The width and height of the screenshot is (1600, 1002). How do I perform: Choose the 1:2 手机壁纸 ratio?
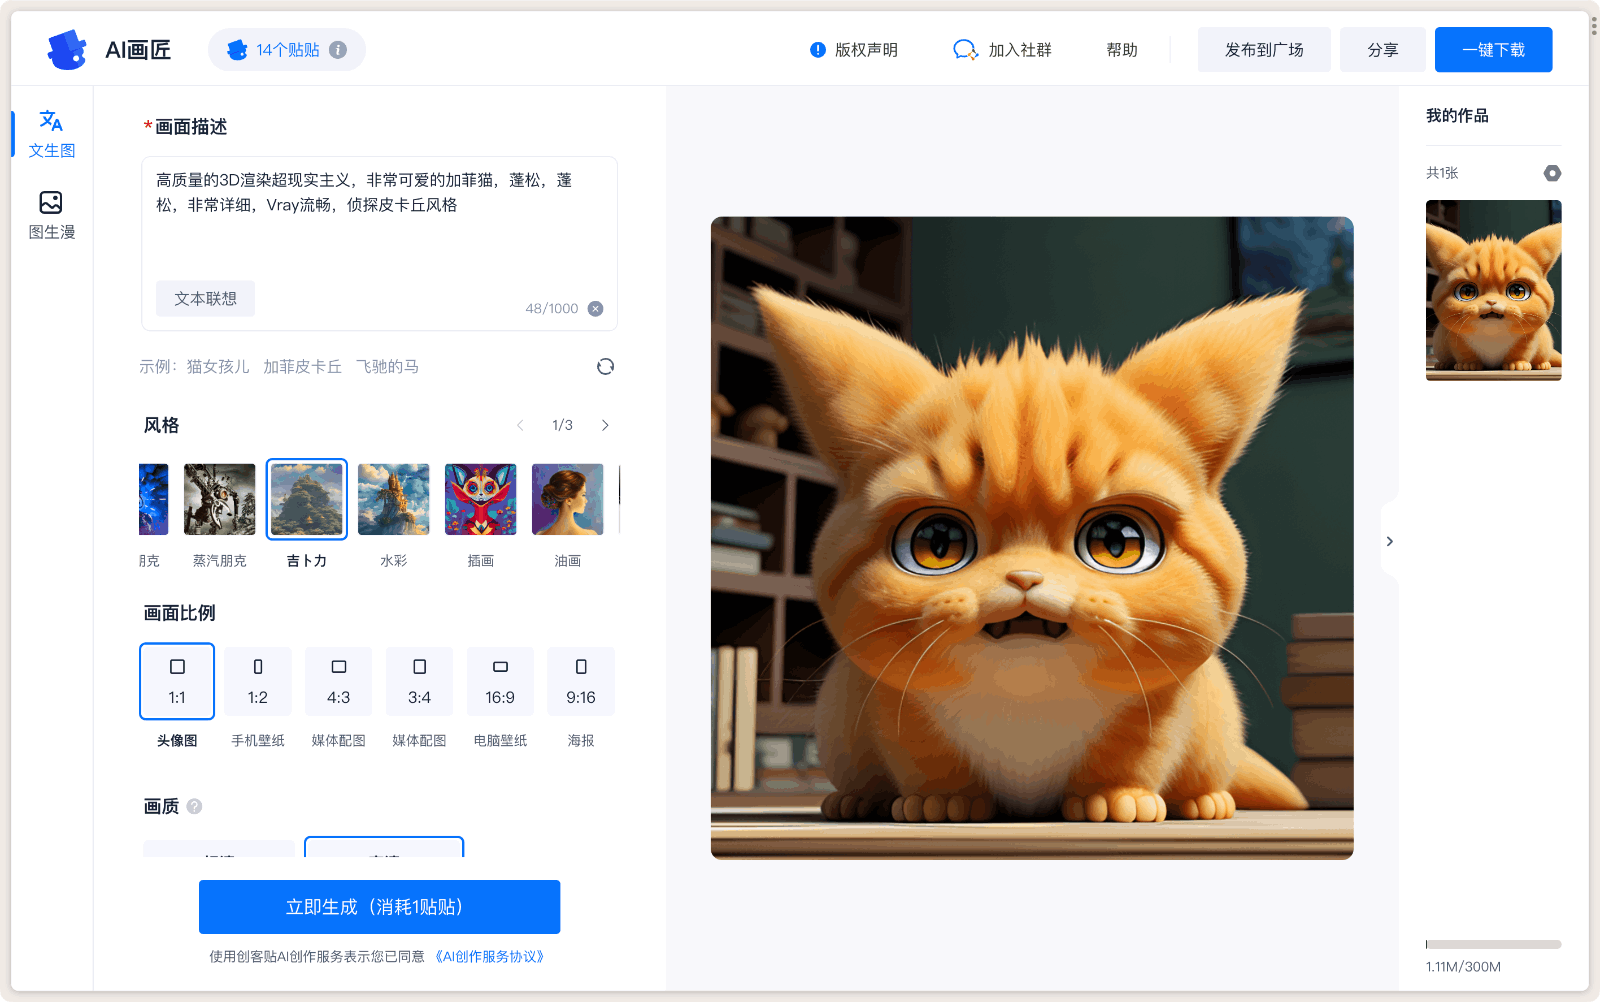[258, 681]
